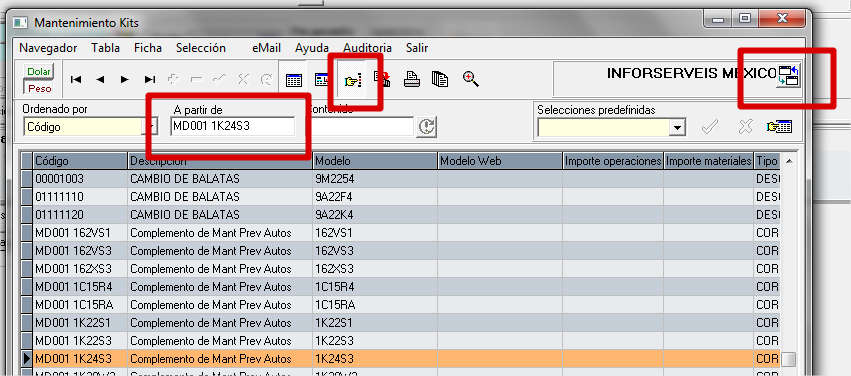Select row with code 01111120

click(400, 215)
